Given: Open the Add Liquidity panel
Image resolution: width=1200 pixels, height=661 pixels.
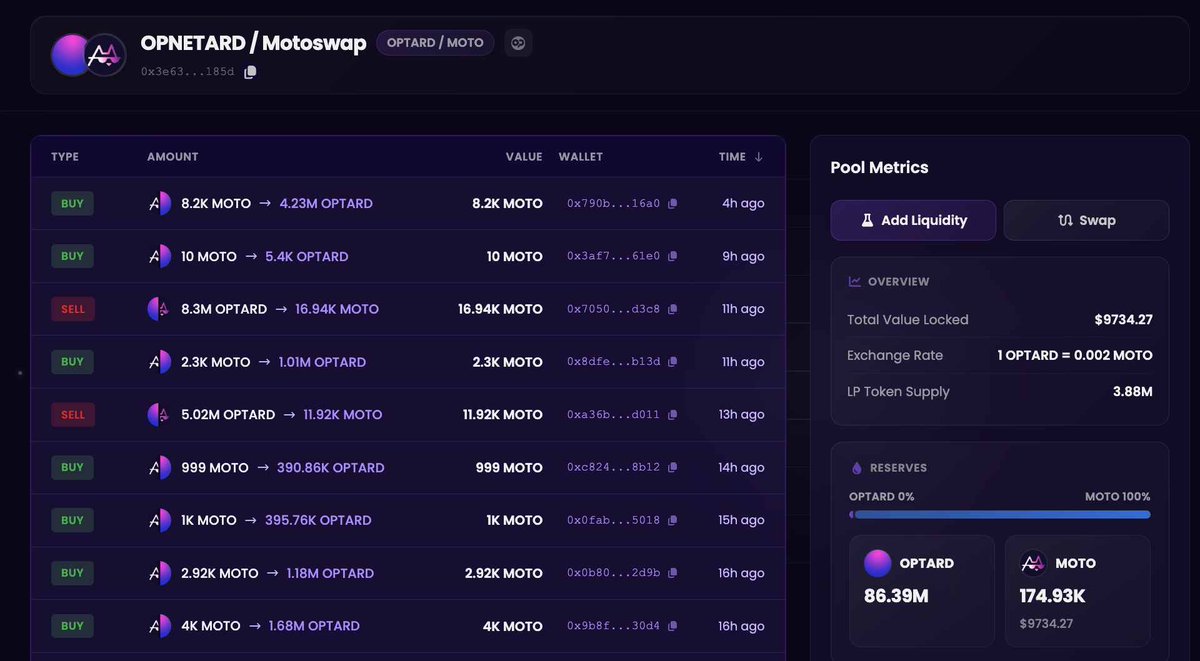Looking at the screenshot, I should [913, 220].
